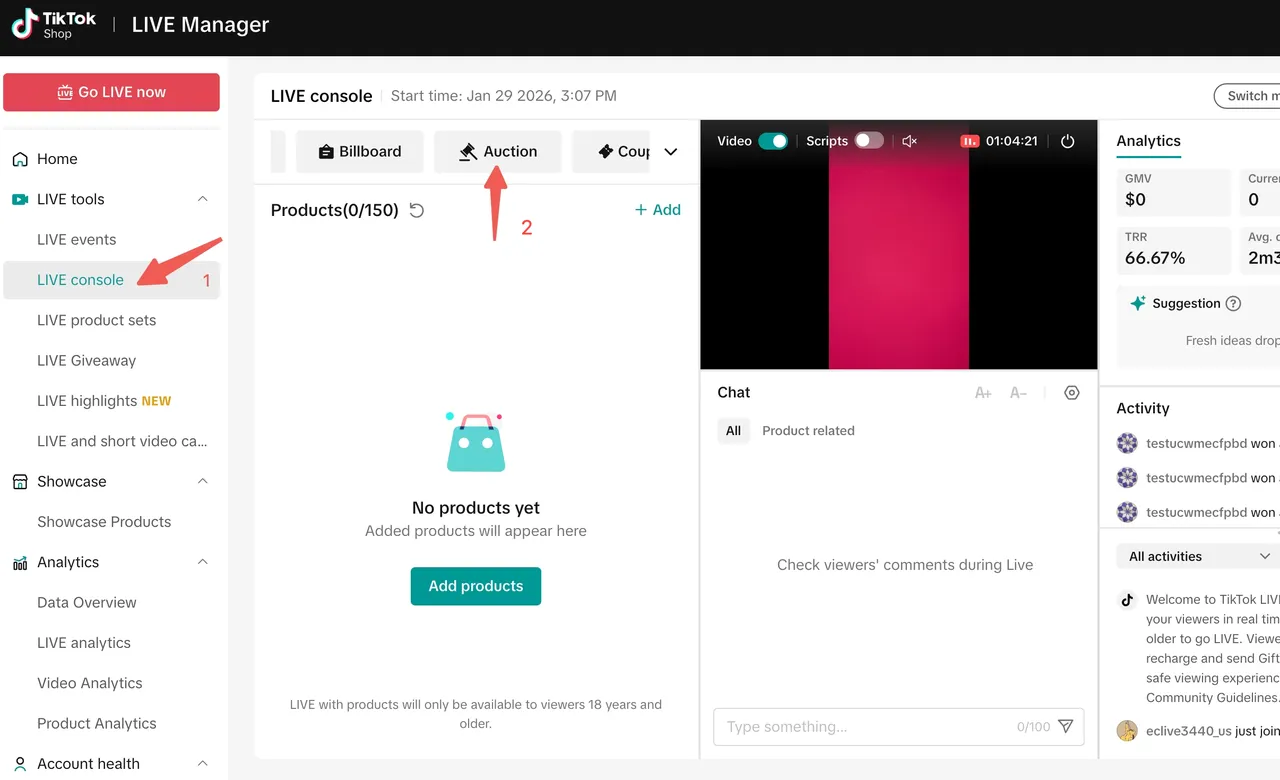Collapse the Showcase section
1280x780 pixels.
(203, 481)
